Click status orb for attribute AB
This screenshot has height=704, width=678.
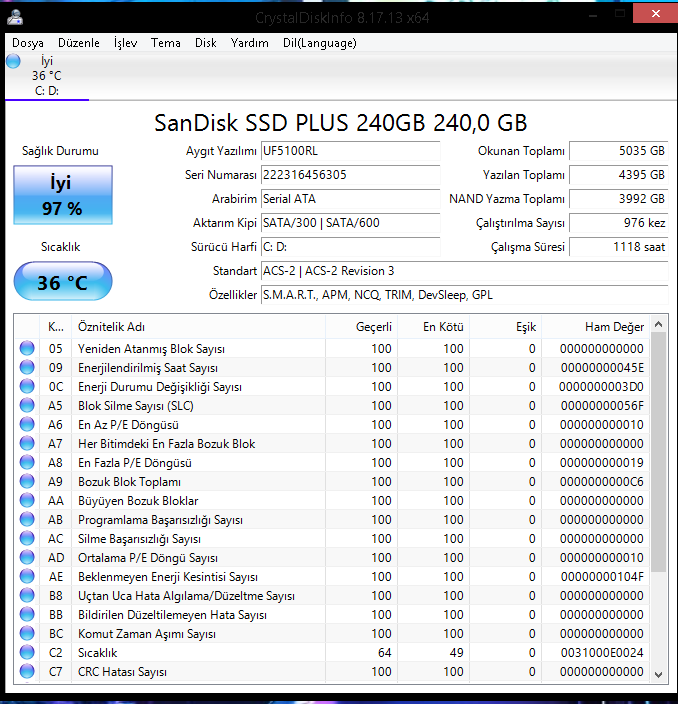pos(27,519)
